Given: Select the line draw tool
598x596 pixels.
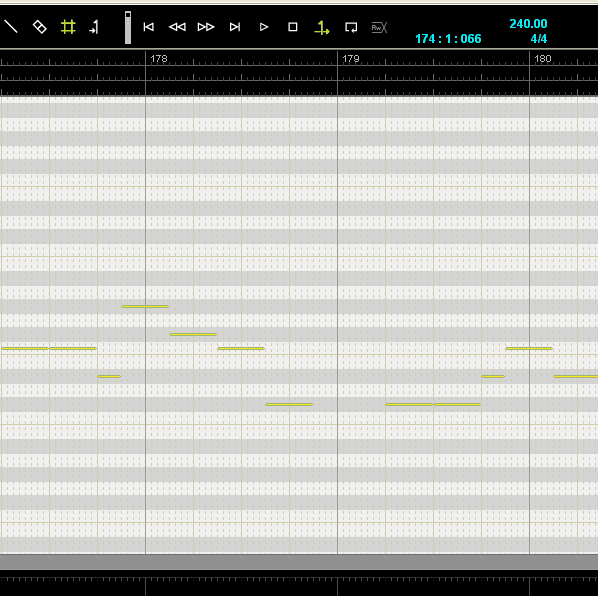Looking at the screenshot, I should click(x=11, y=27).
